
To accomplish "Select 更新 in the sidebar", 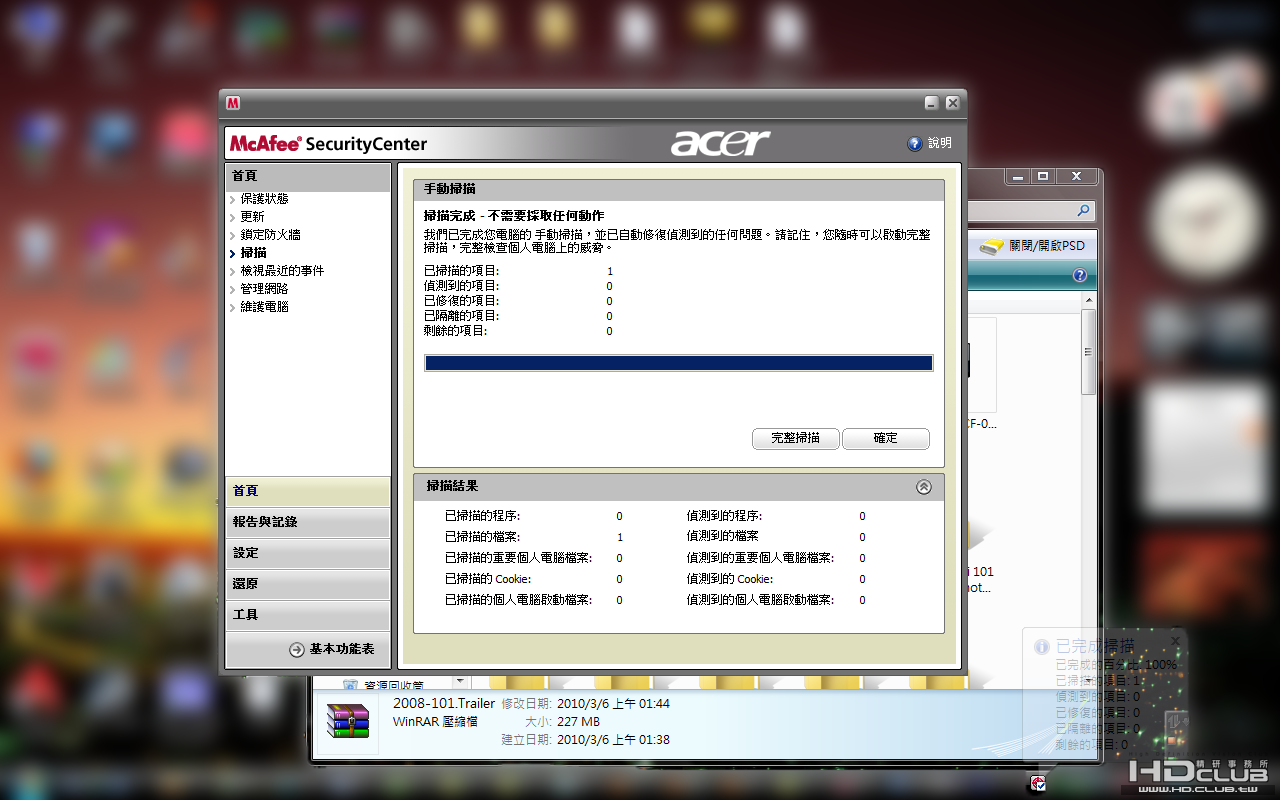I will [252, 217].
